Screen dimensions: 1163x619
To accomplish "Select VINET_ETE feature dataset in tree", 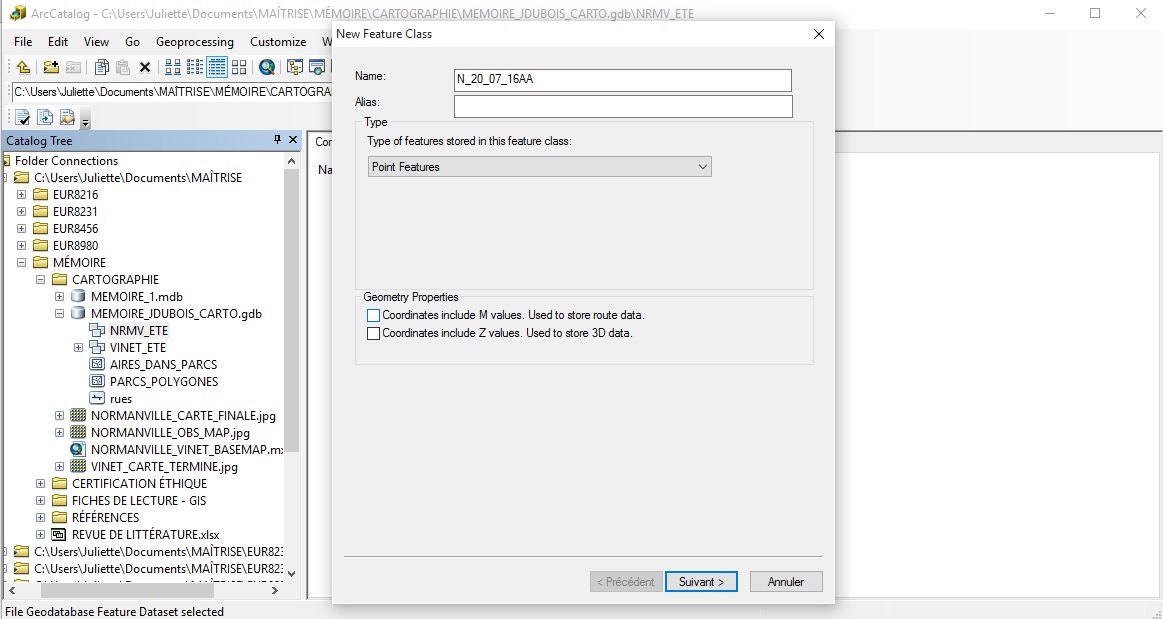I will click(137, 348).
